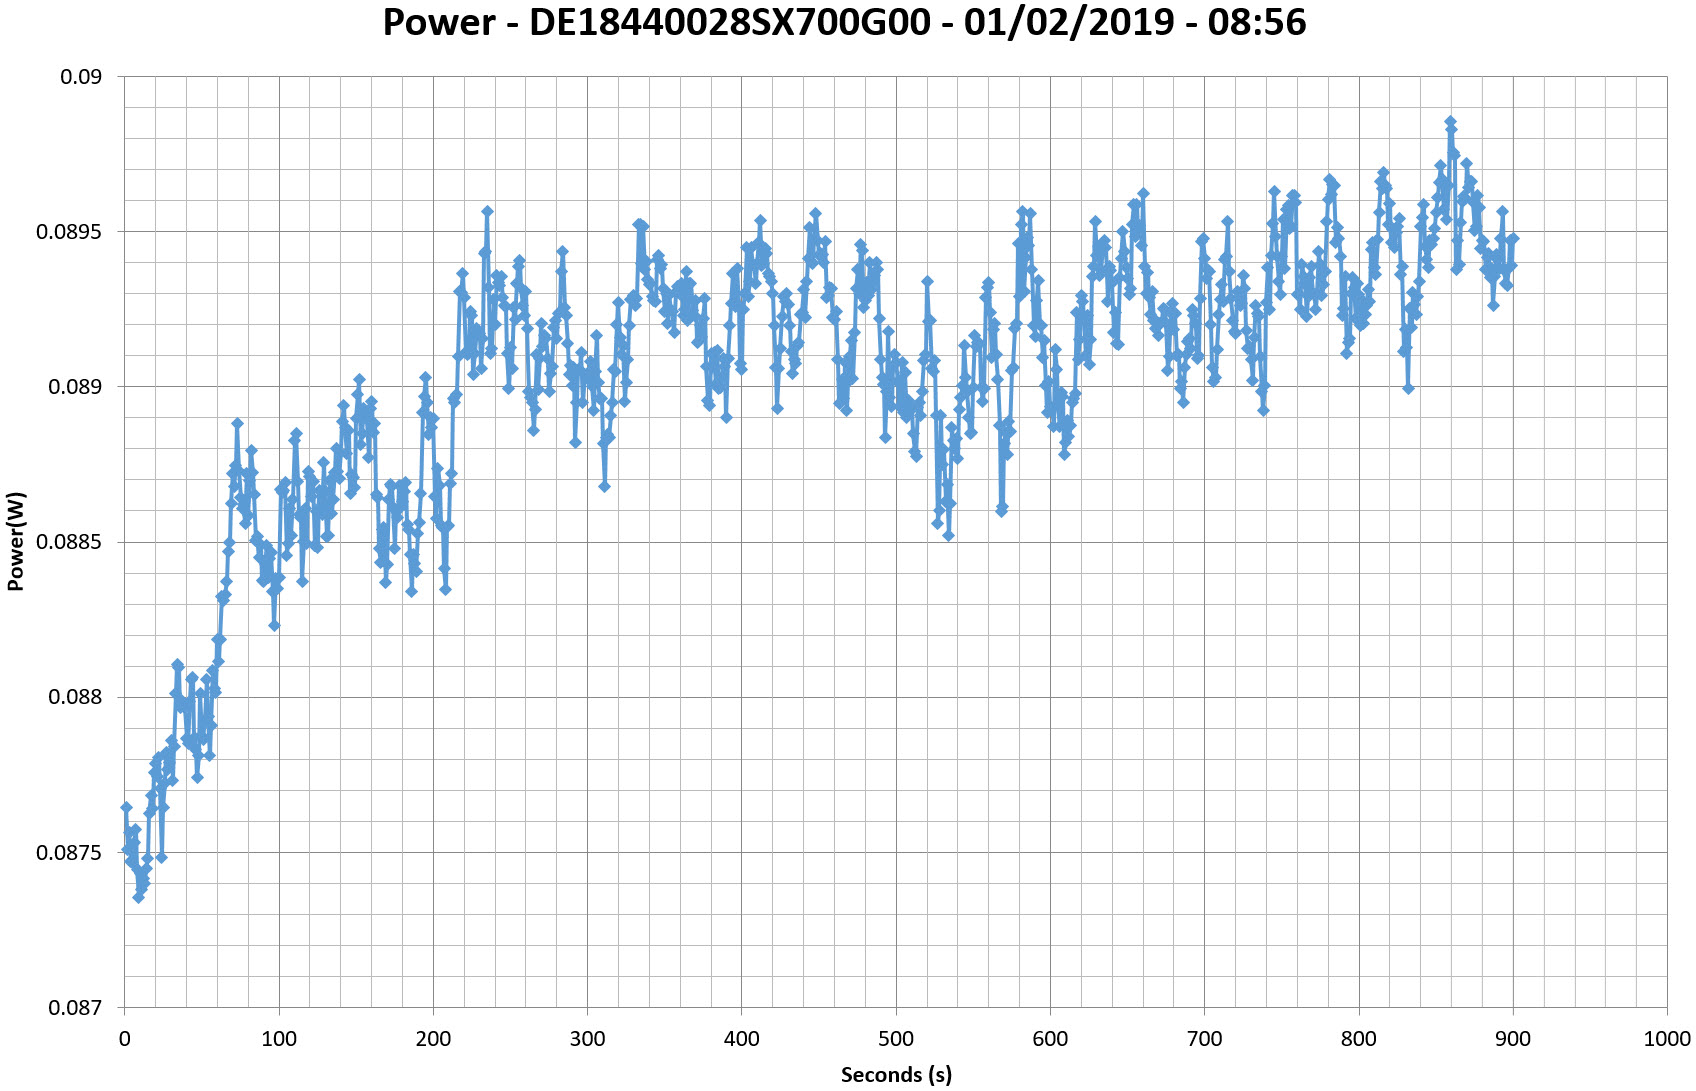Image resolution: width=1696 pixels, height=1091 pixels.
Task: Select the 0.089 y-axis tick label
Action: click(75, 387)
